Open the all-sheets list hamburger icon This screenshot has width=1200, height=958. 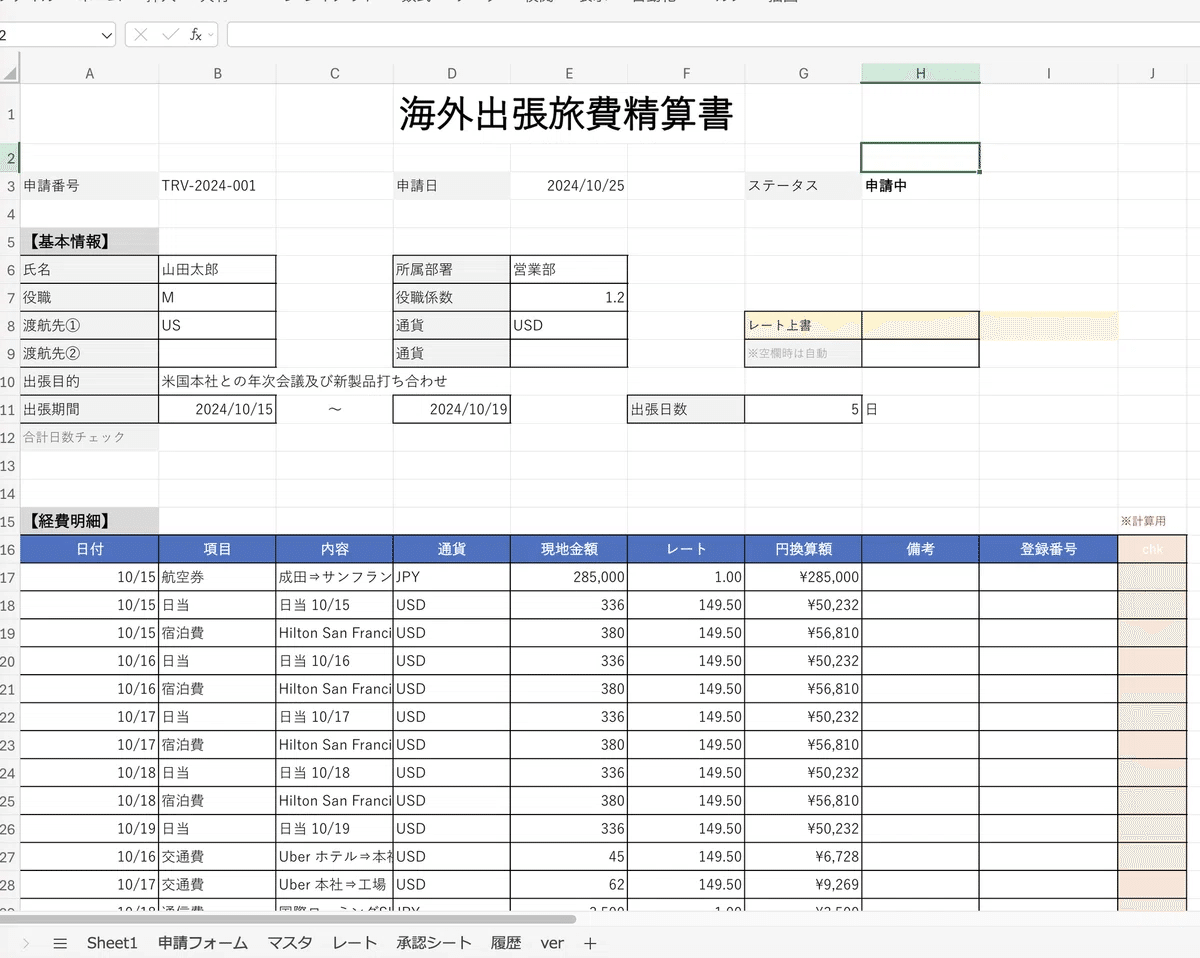[x=60, y=943]
